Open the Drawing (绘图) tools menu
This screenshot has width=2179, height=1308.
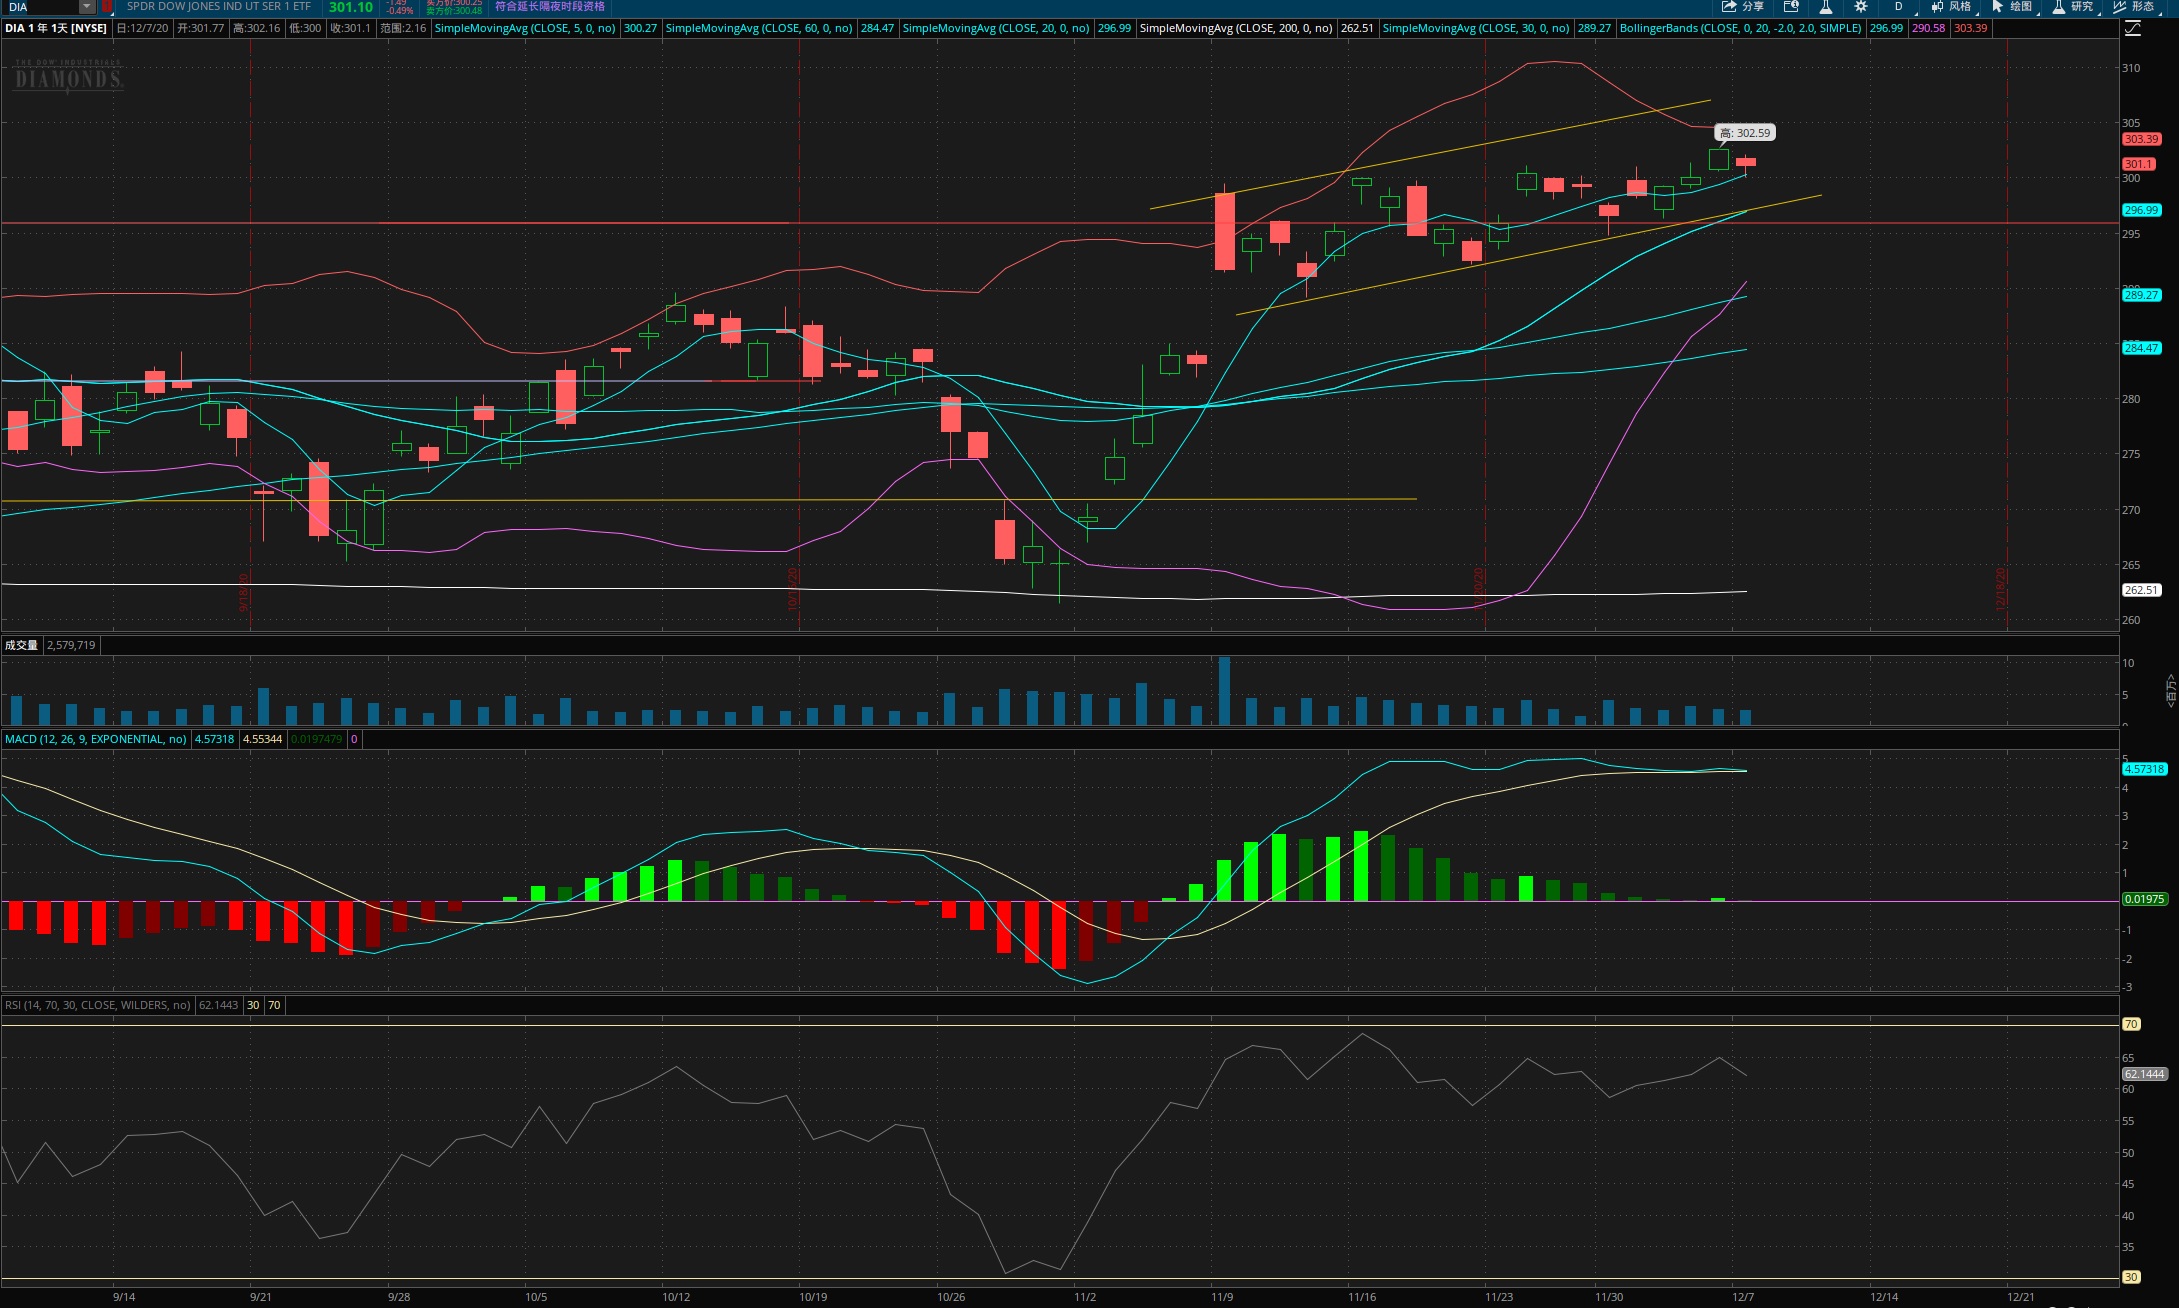tap(2012, 7)
